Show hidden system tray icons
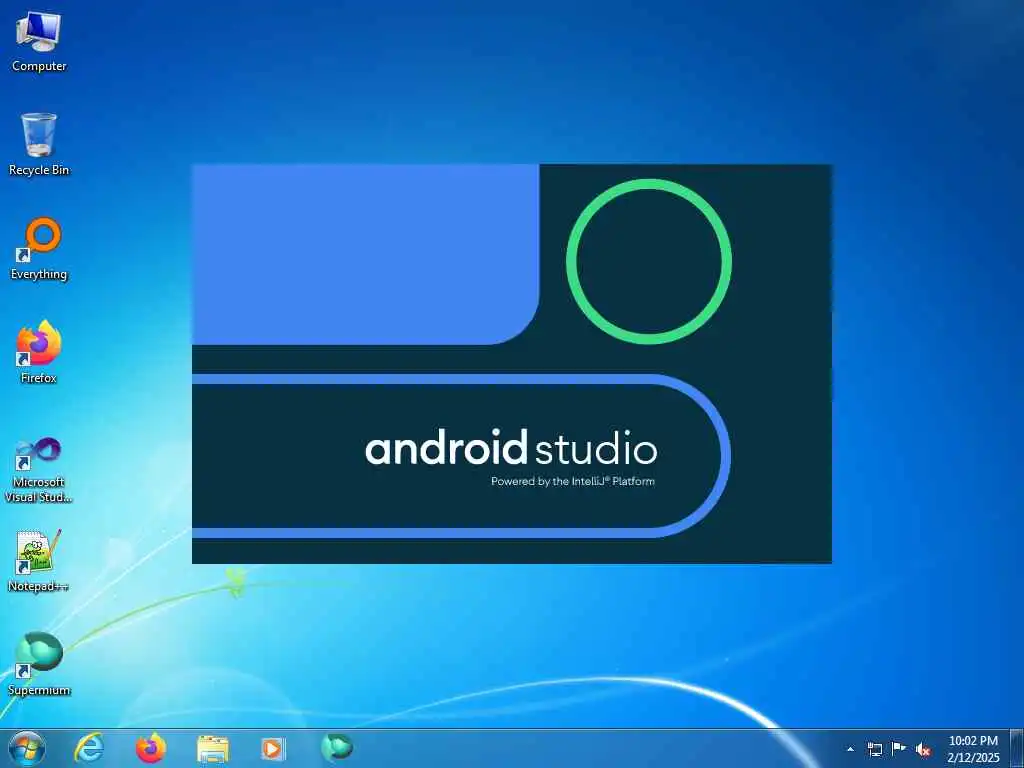The width and height of the screenshot is (1024, 768). click(x=850, y=749)
